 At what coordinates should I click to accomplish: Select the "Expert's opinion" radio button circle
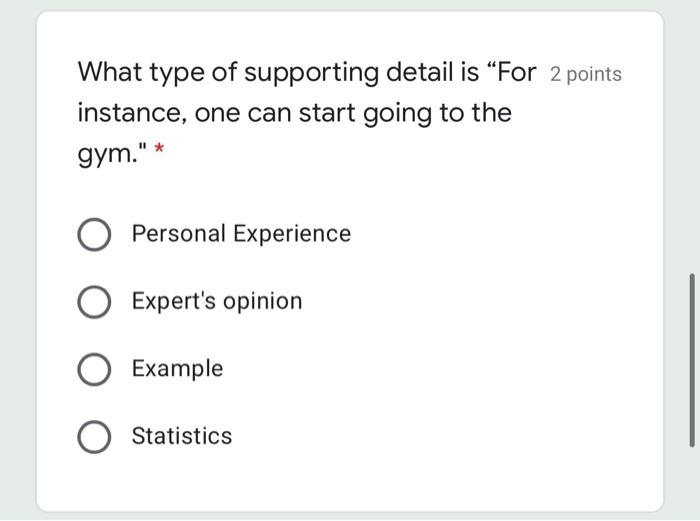click(94, 302)
